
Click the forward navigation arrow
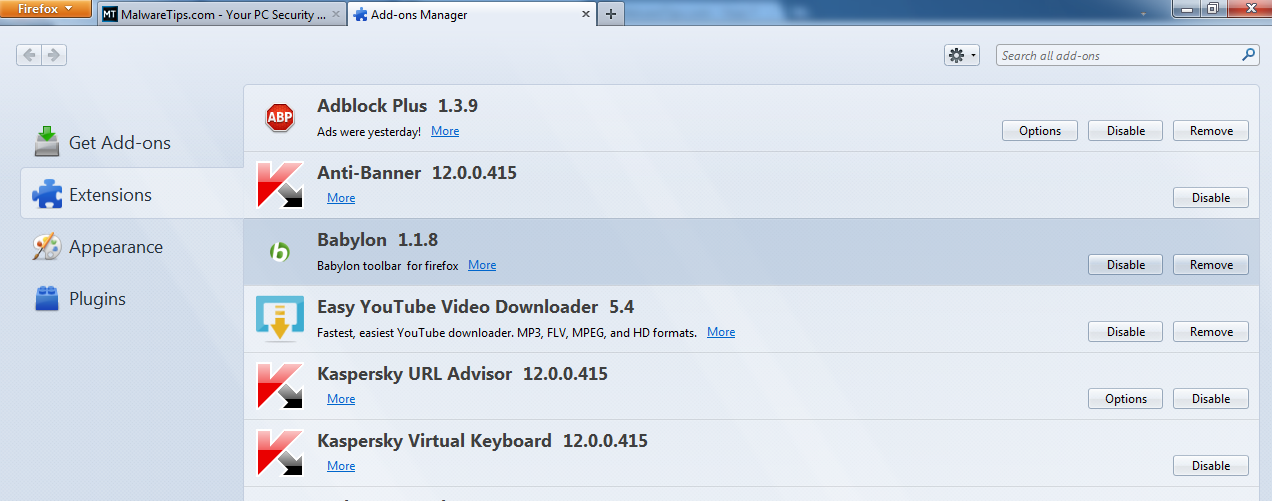pyautogui.click(x=54, y=55)
